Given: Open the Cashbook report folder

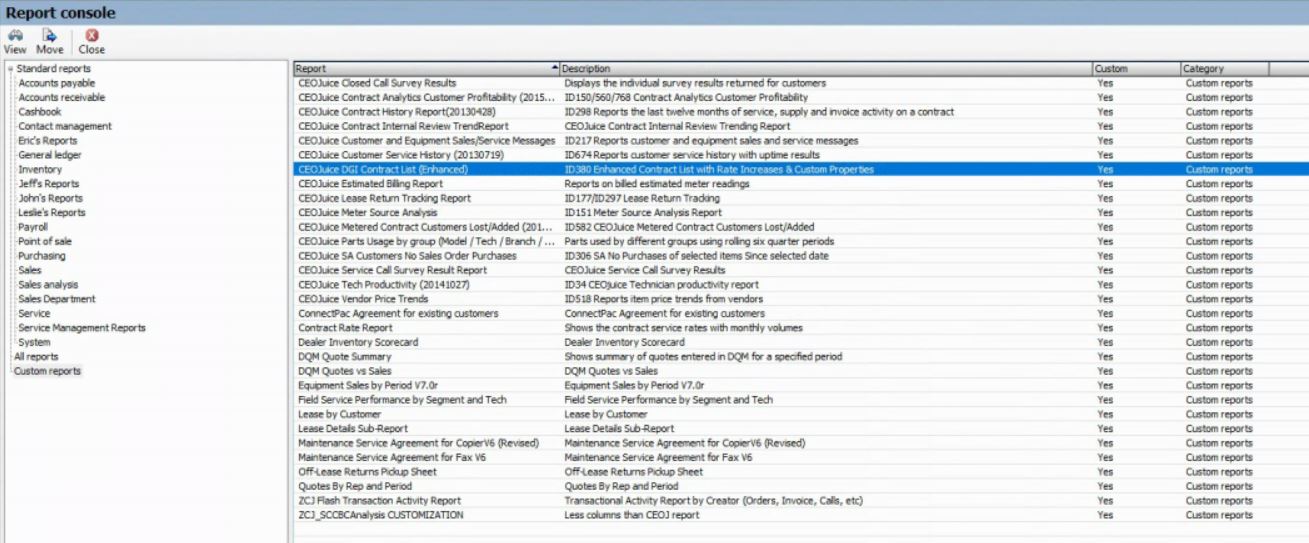Looking at the screenshot, I should [x=40, y=112].
